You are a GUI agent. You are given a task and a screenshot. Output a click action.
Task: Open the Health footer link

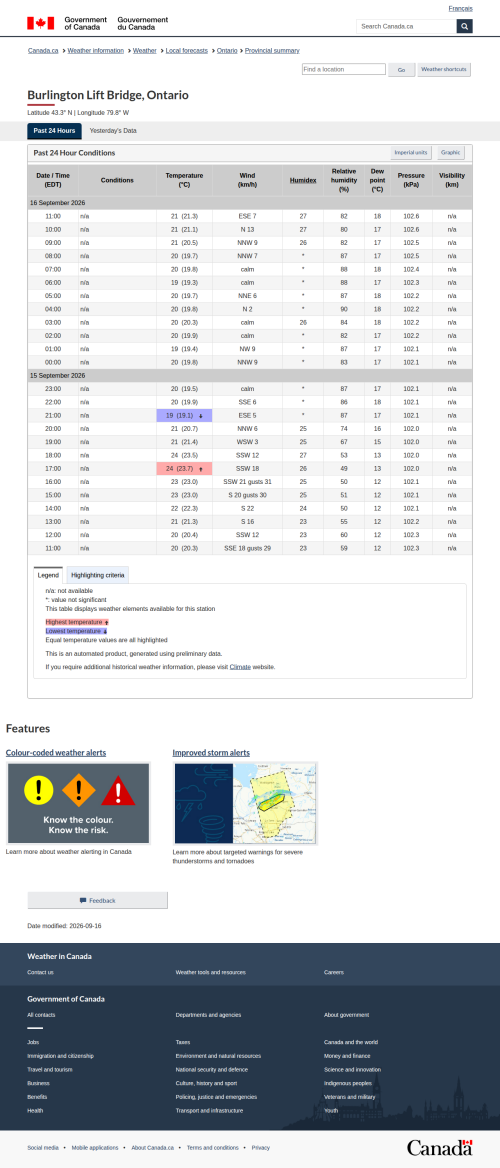point(35,1110)
